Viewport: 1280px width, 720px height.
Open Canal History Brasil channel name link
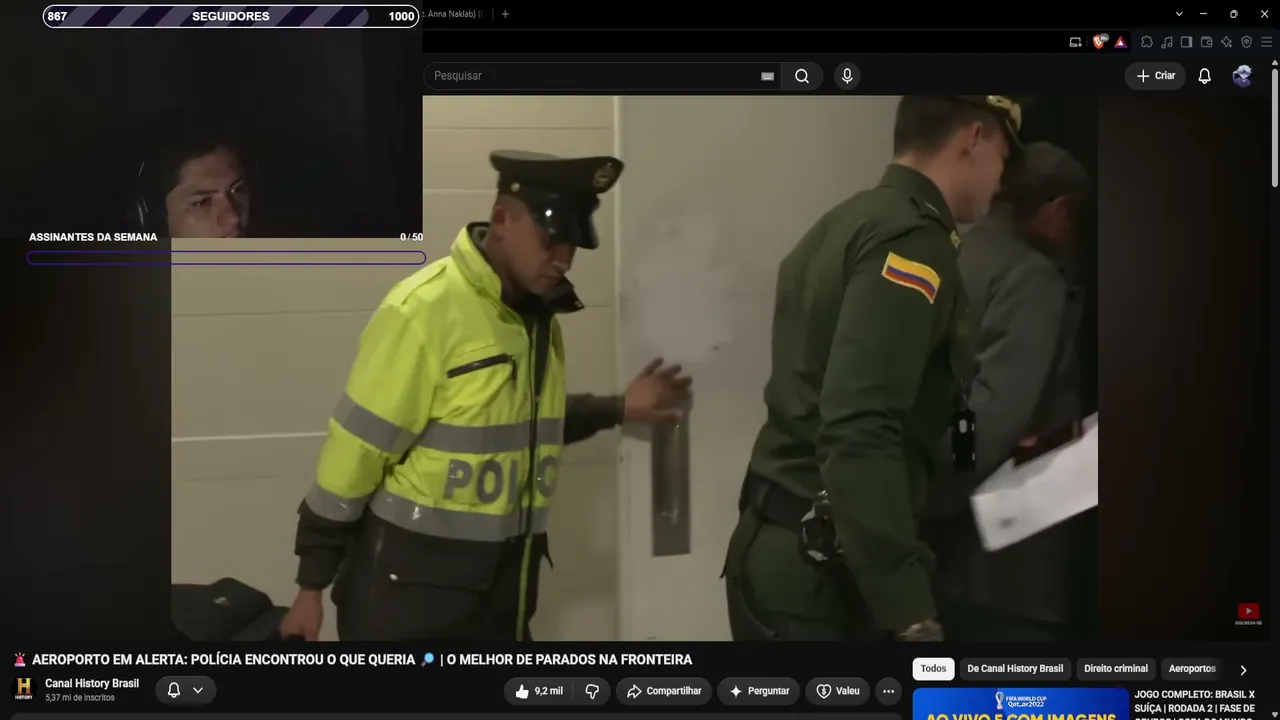click(x=92, y=684)
